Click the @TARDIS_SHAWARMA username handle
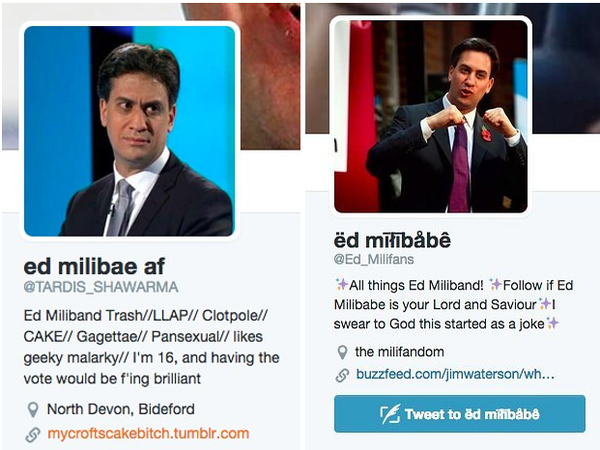The image size is (600, 450). pyautogui.click(x=101, y=287)
